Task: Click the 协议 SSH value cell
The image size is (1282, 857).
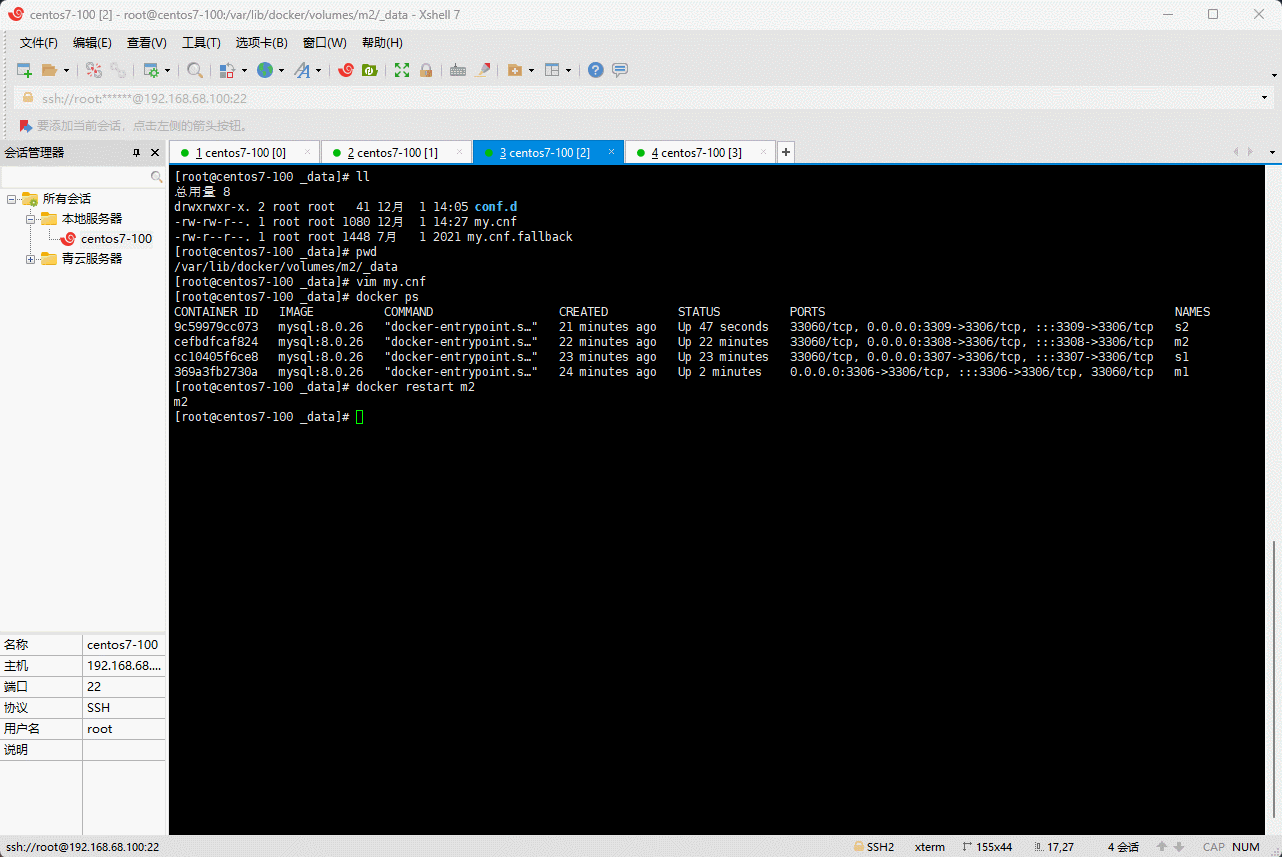Action: 124,708
